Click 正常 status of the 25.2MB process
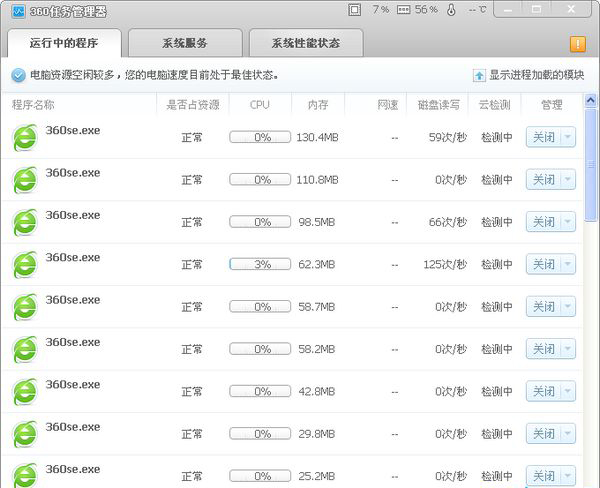Screen dimensions: 600x488 pyautogui.click(x=192, y=476)
